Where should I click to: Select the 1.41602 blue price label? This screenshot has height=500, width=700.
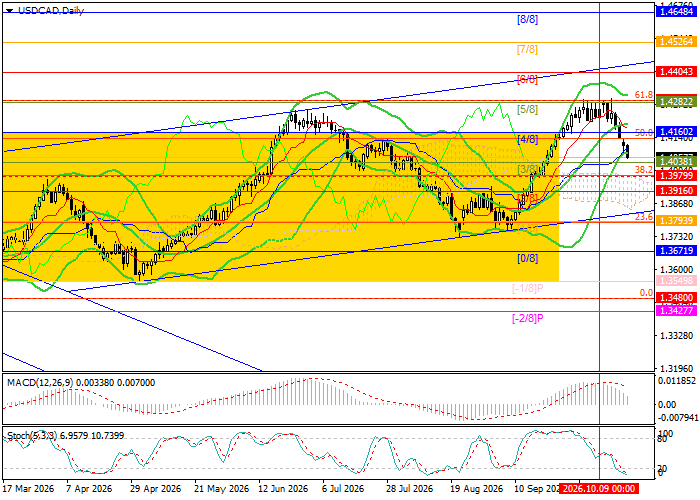pos(676,132)
